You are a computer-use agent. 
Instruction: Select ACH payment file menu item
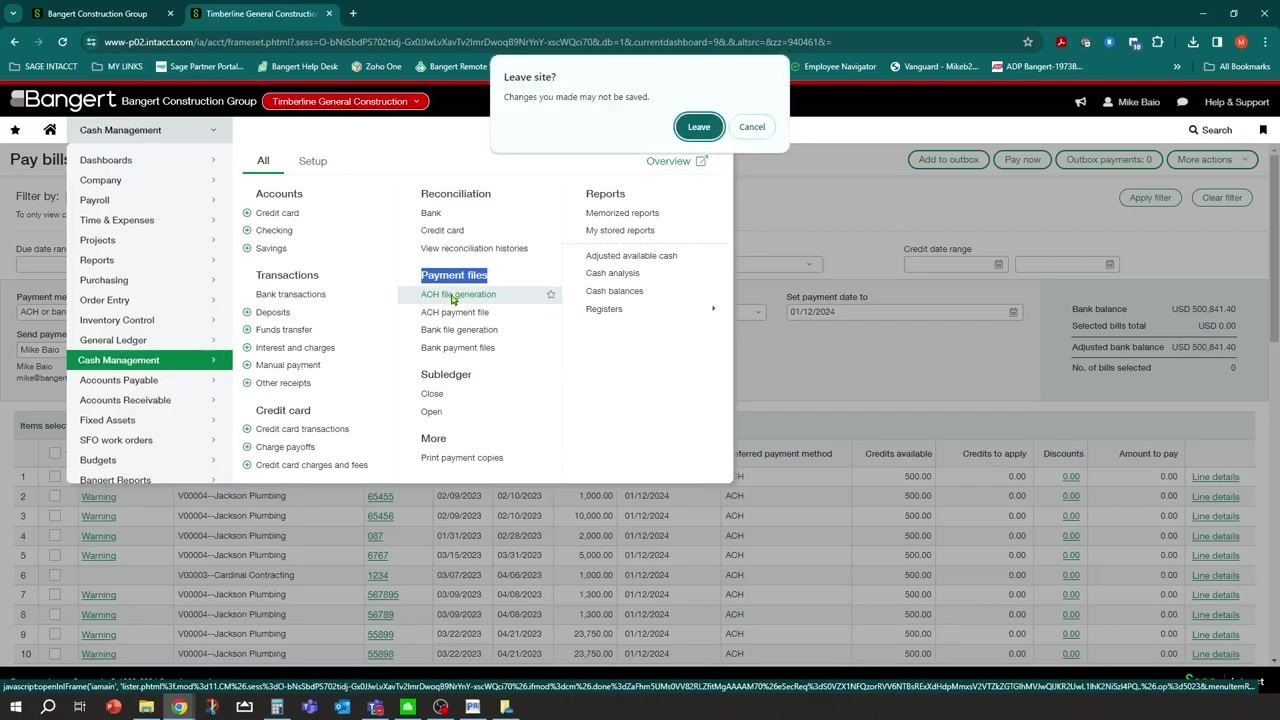pos(455,312)
